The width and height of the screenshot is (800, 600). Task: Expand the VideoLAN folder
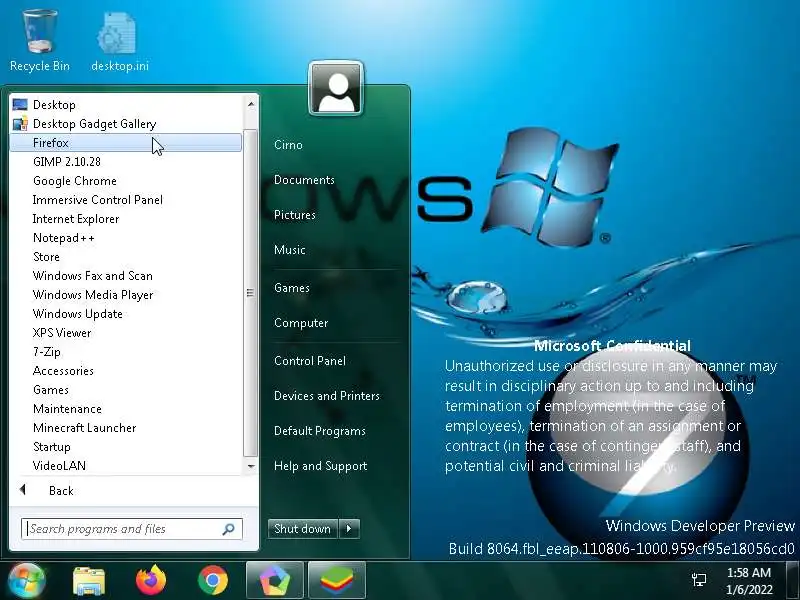[125, 466]
